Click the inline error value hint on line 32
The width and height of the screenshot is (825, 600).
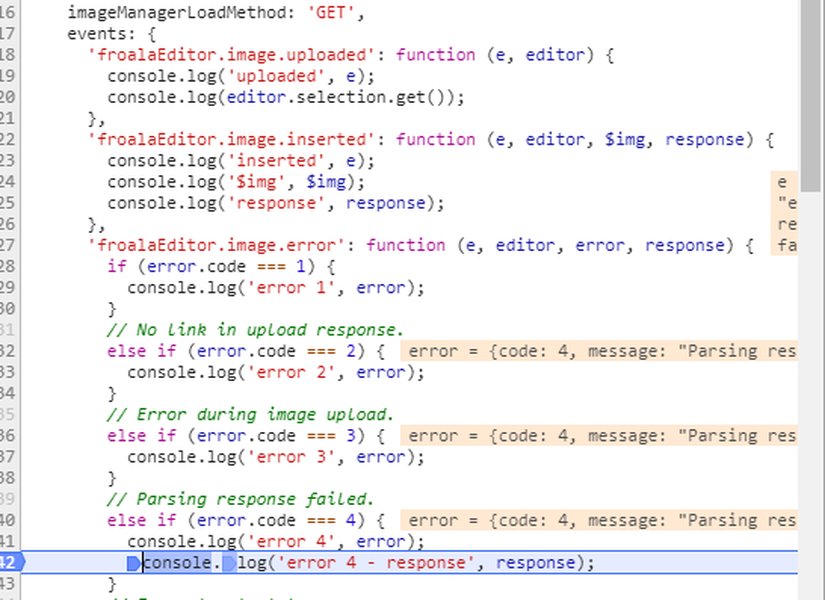coord(599,351)
